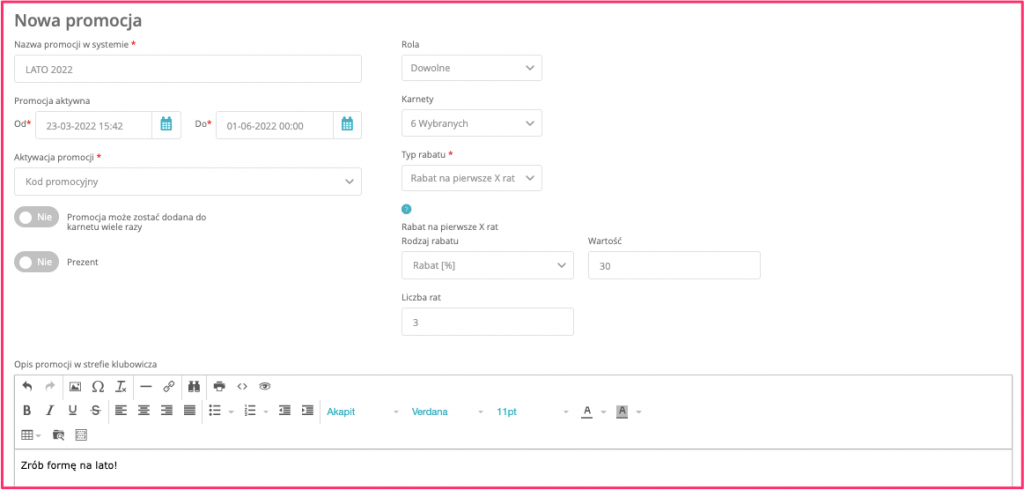Image resolution: width=1024 pixels, height=490 pixels.
Task: View source code with the angle-brackets icon
Action: [242, 387]
